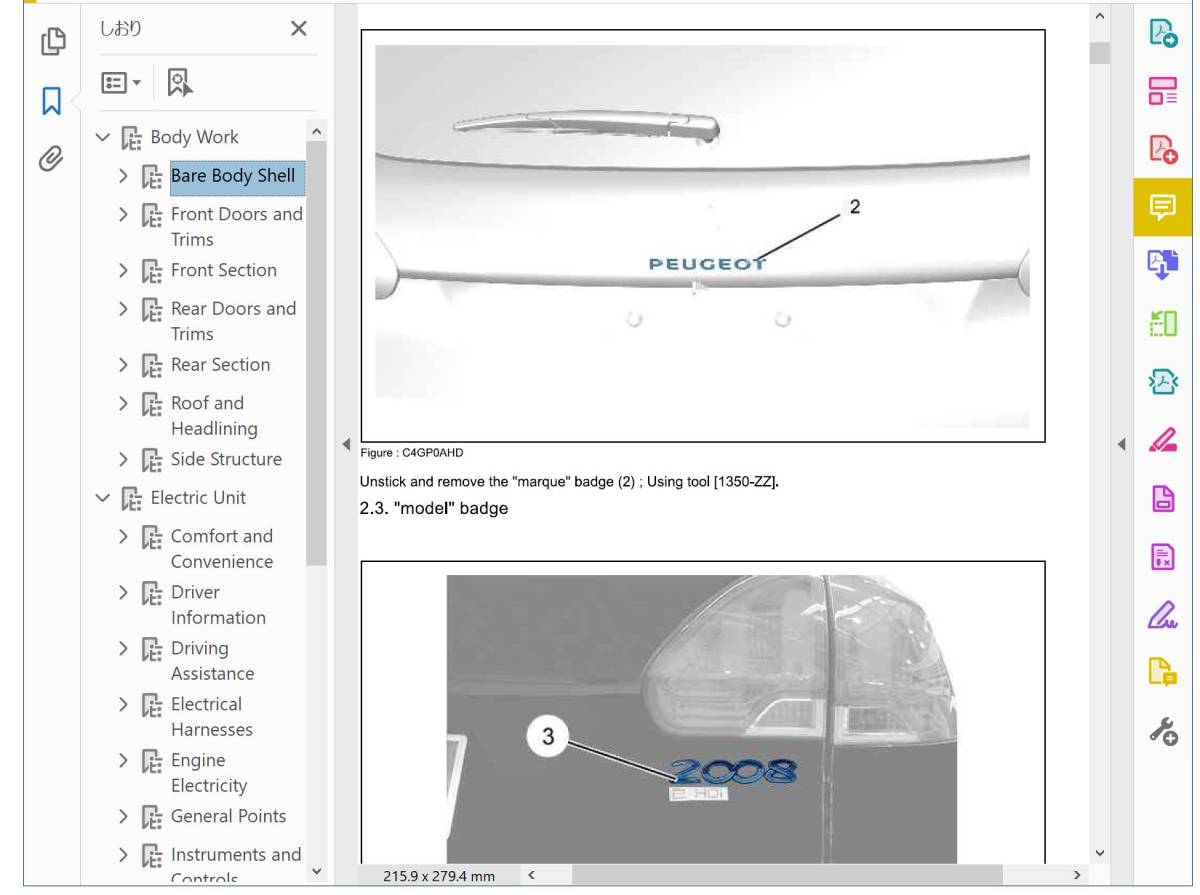Select the Body Work bookmark
1200x895 pixels.
click(194, 137)
